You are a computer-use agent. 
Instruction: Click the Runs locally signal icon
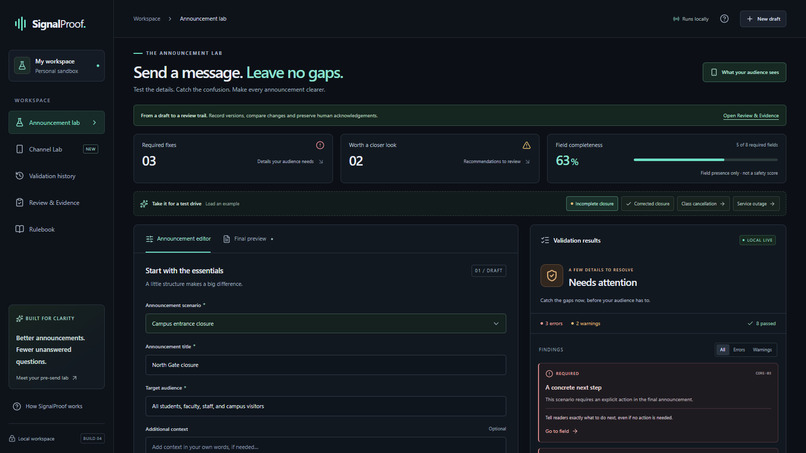coord(676,19)
